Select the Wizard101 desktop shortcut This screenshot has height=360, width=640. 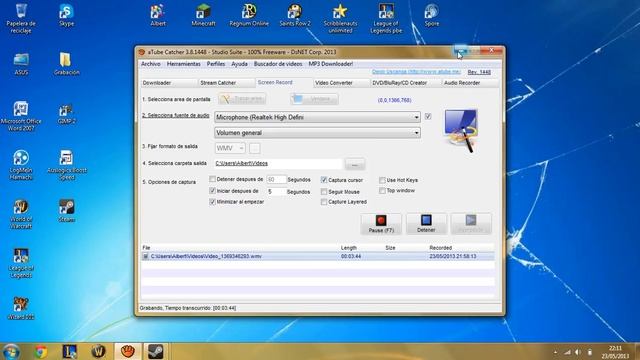click(x=21, y=308)
